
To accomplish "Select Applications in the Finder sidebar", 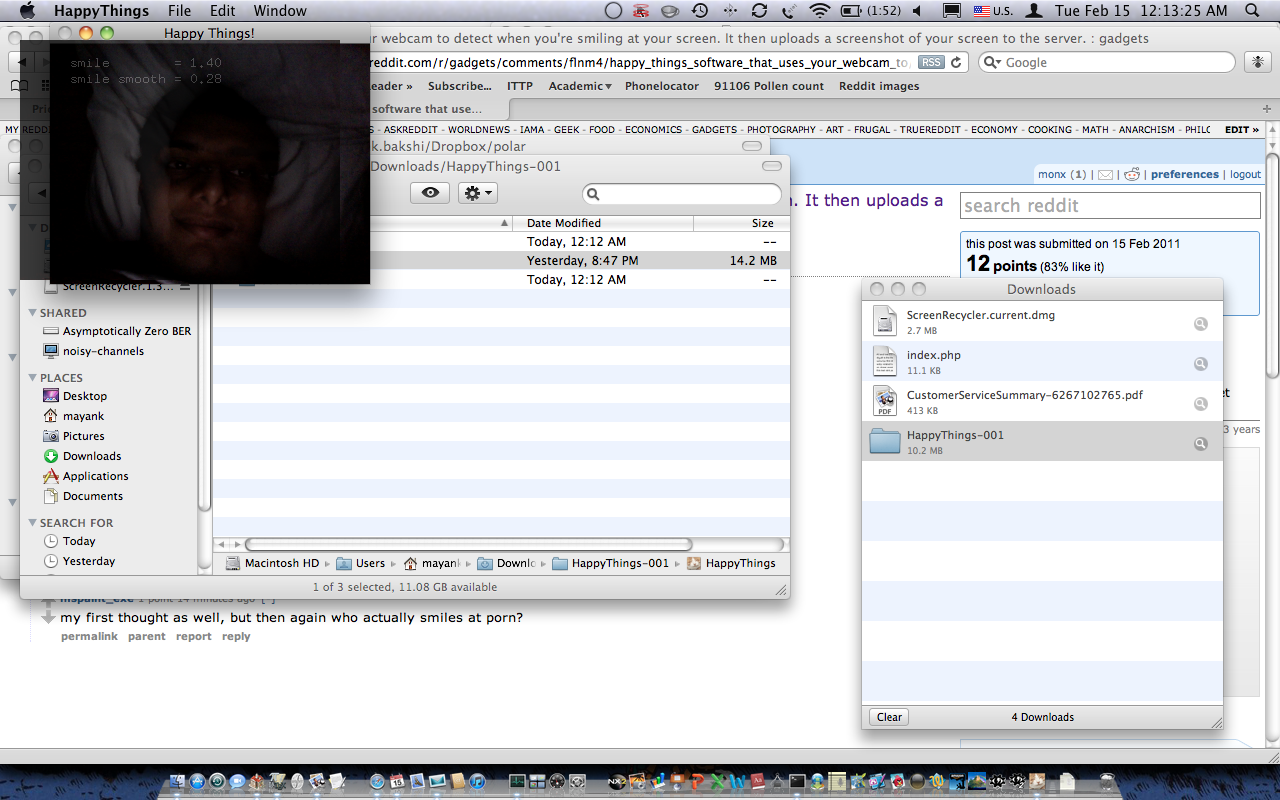I will pos(95,476).
